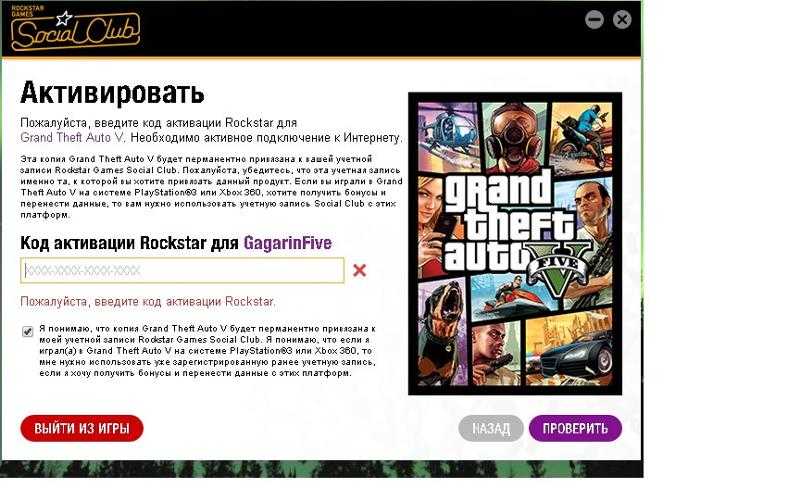Minimize the Social Club window
This screenshot has height=500, width=800.
[594, 20]
